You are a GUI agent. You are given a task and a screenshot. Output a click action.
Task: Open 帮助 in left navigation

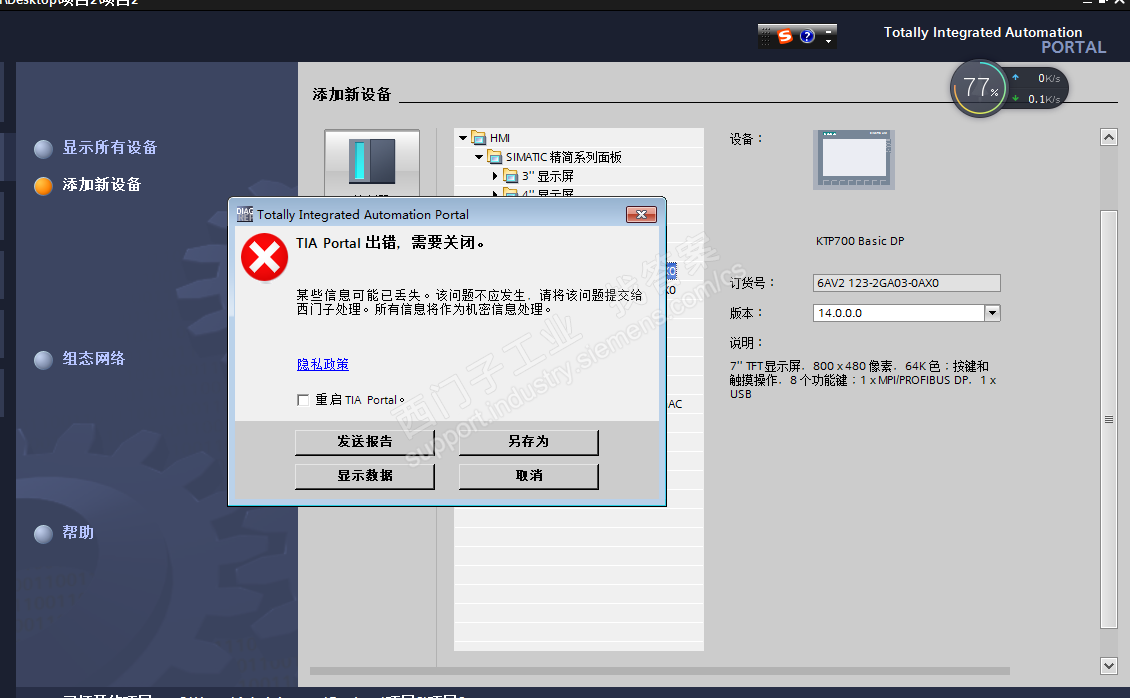pyautogui.click(x=78, y=532)
